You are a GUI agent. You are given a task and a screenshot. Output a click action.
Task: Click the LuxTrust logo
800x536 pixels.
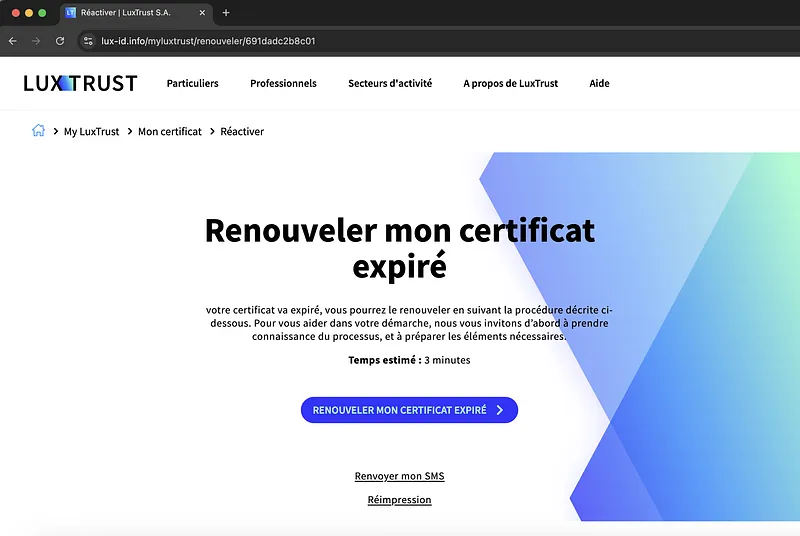click(81, 83)
